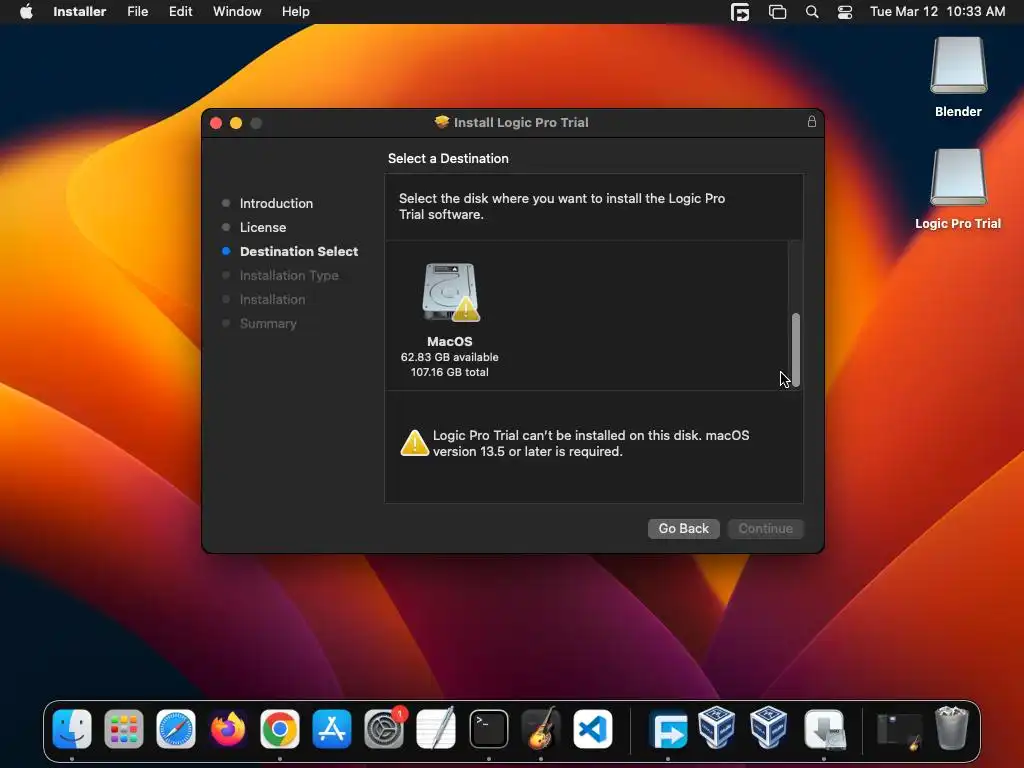Image resolution: width=1024 pixels, height=768 pixels.
Task: Launch Google Chrome from the Dock
Action: tap(280, 729)
